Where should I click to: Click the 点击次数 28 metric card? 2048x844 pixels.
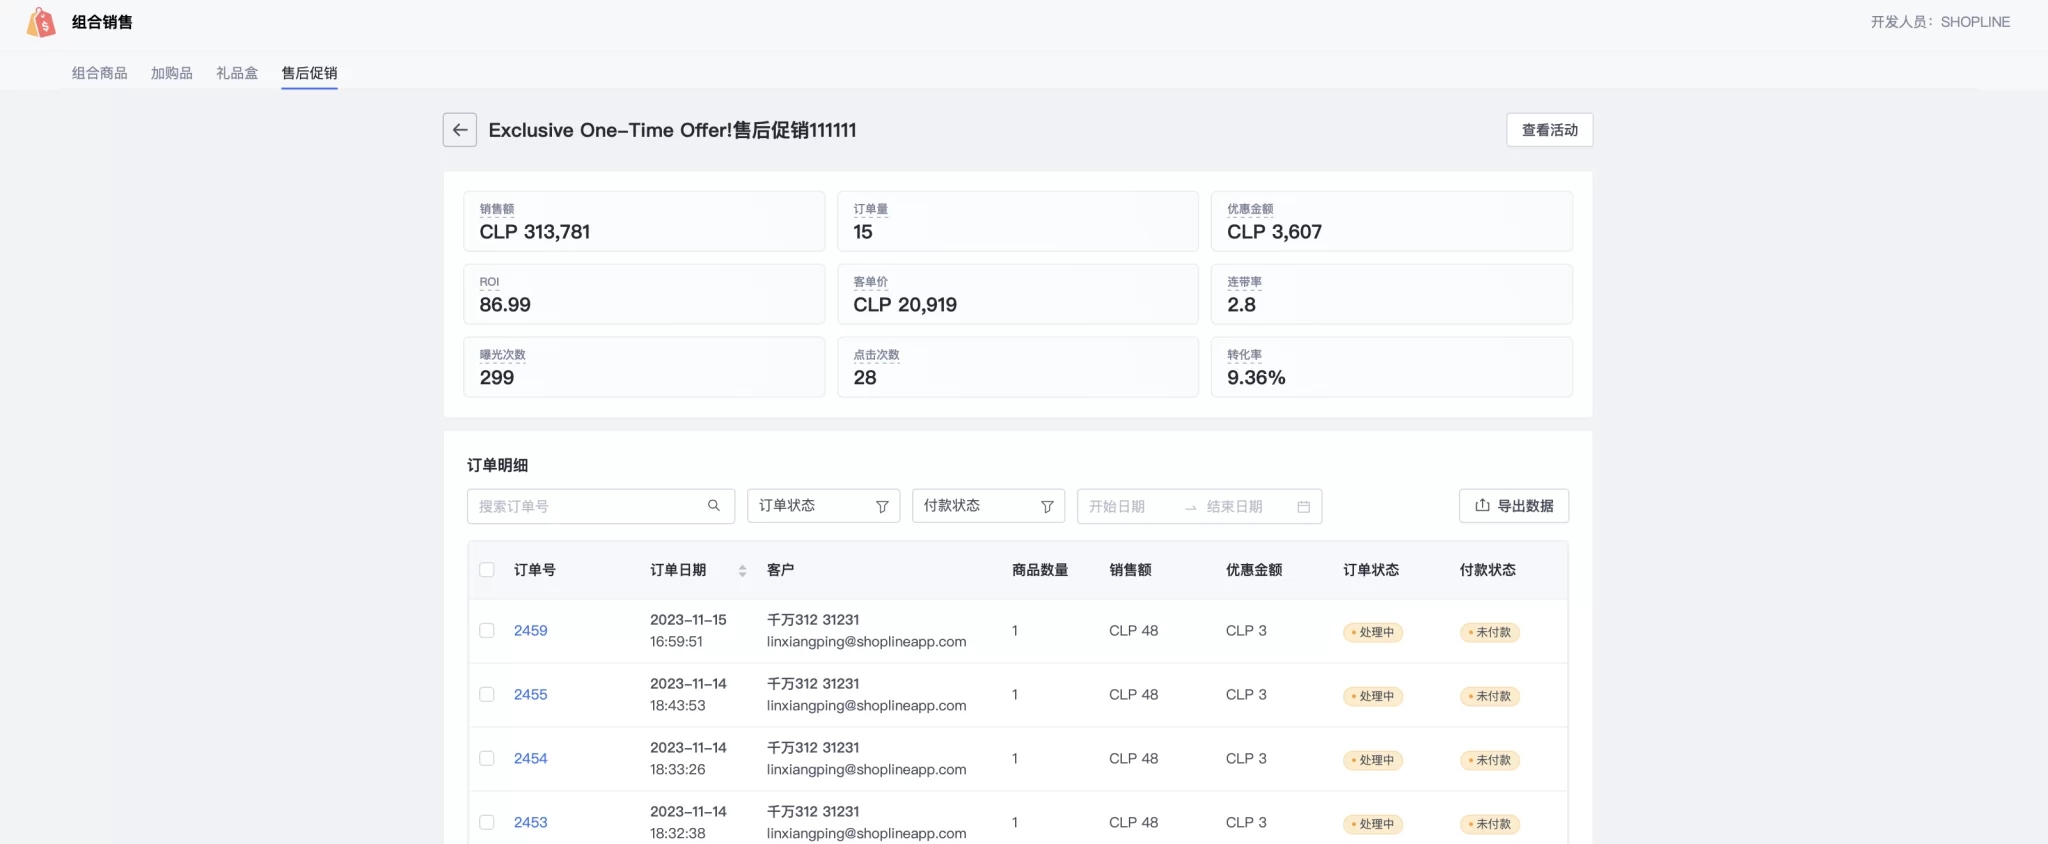[1018, 367]
